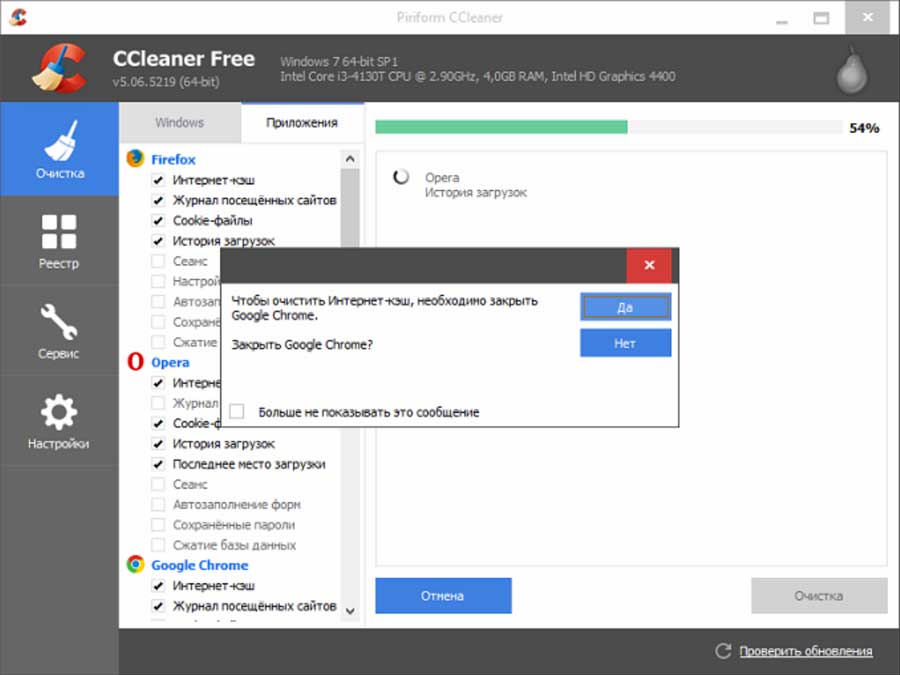Enable Firefox Сеанс checkbox
900x675 pixels.
158,261
